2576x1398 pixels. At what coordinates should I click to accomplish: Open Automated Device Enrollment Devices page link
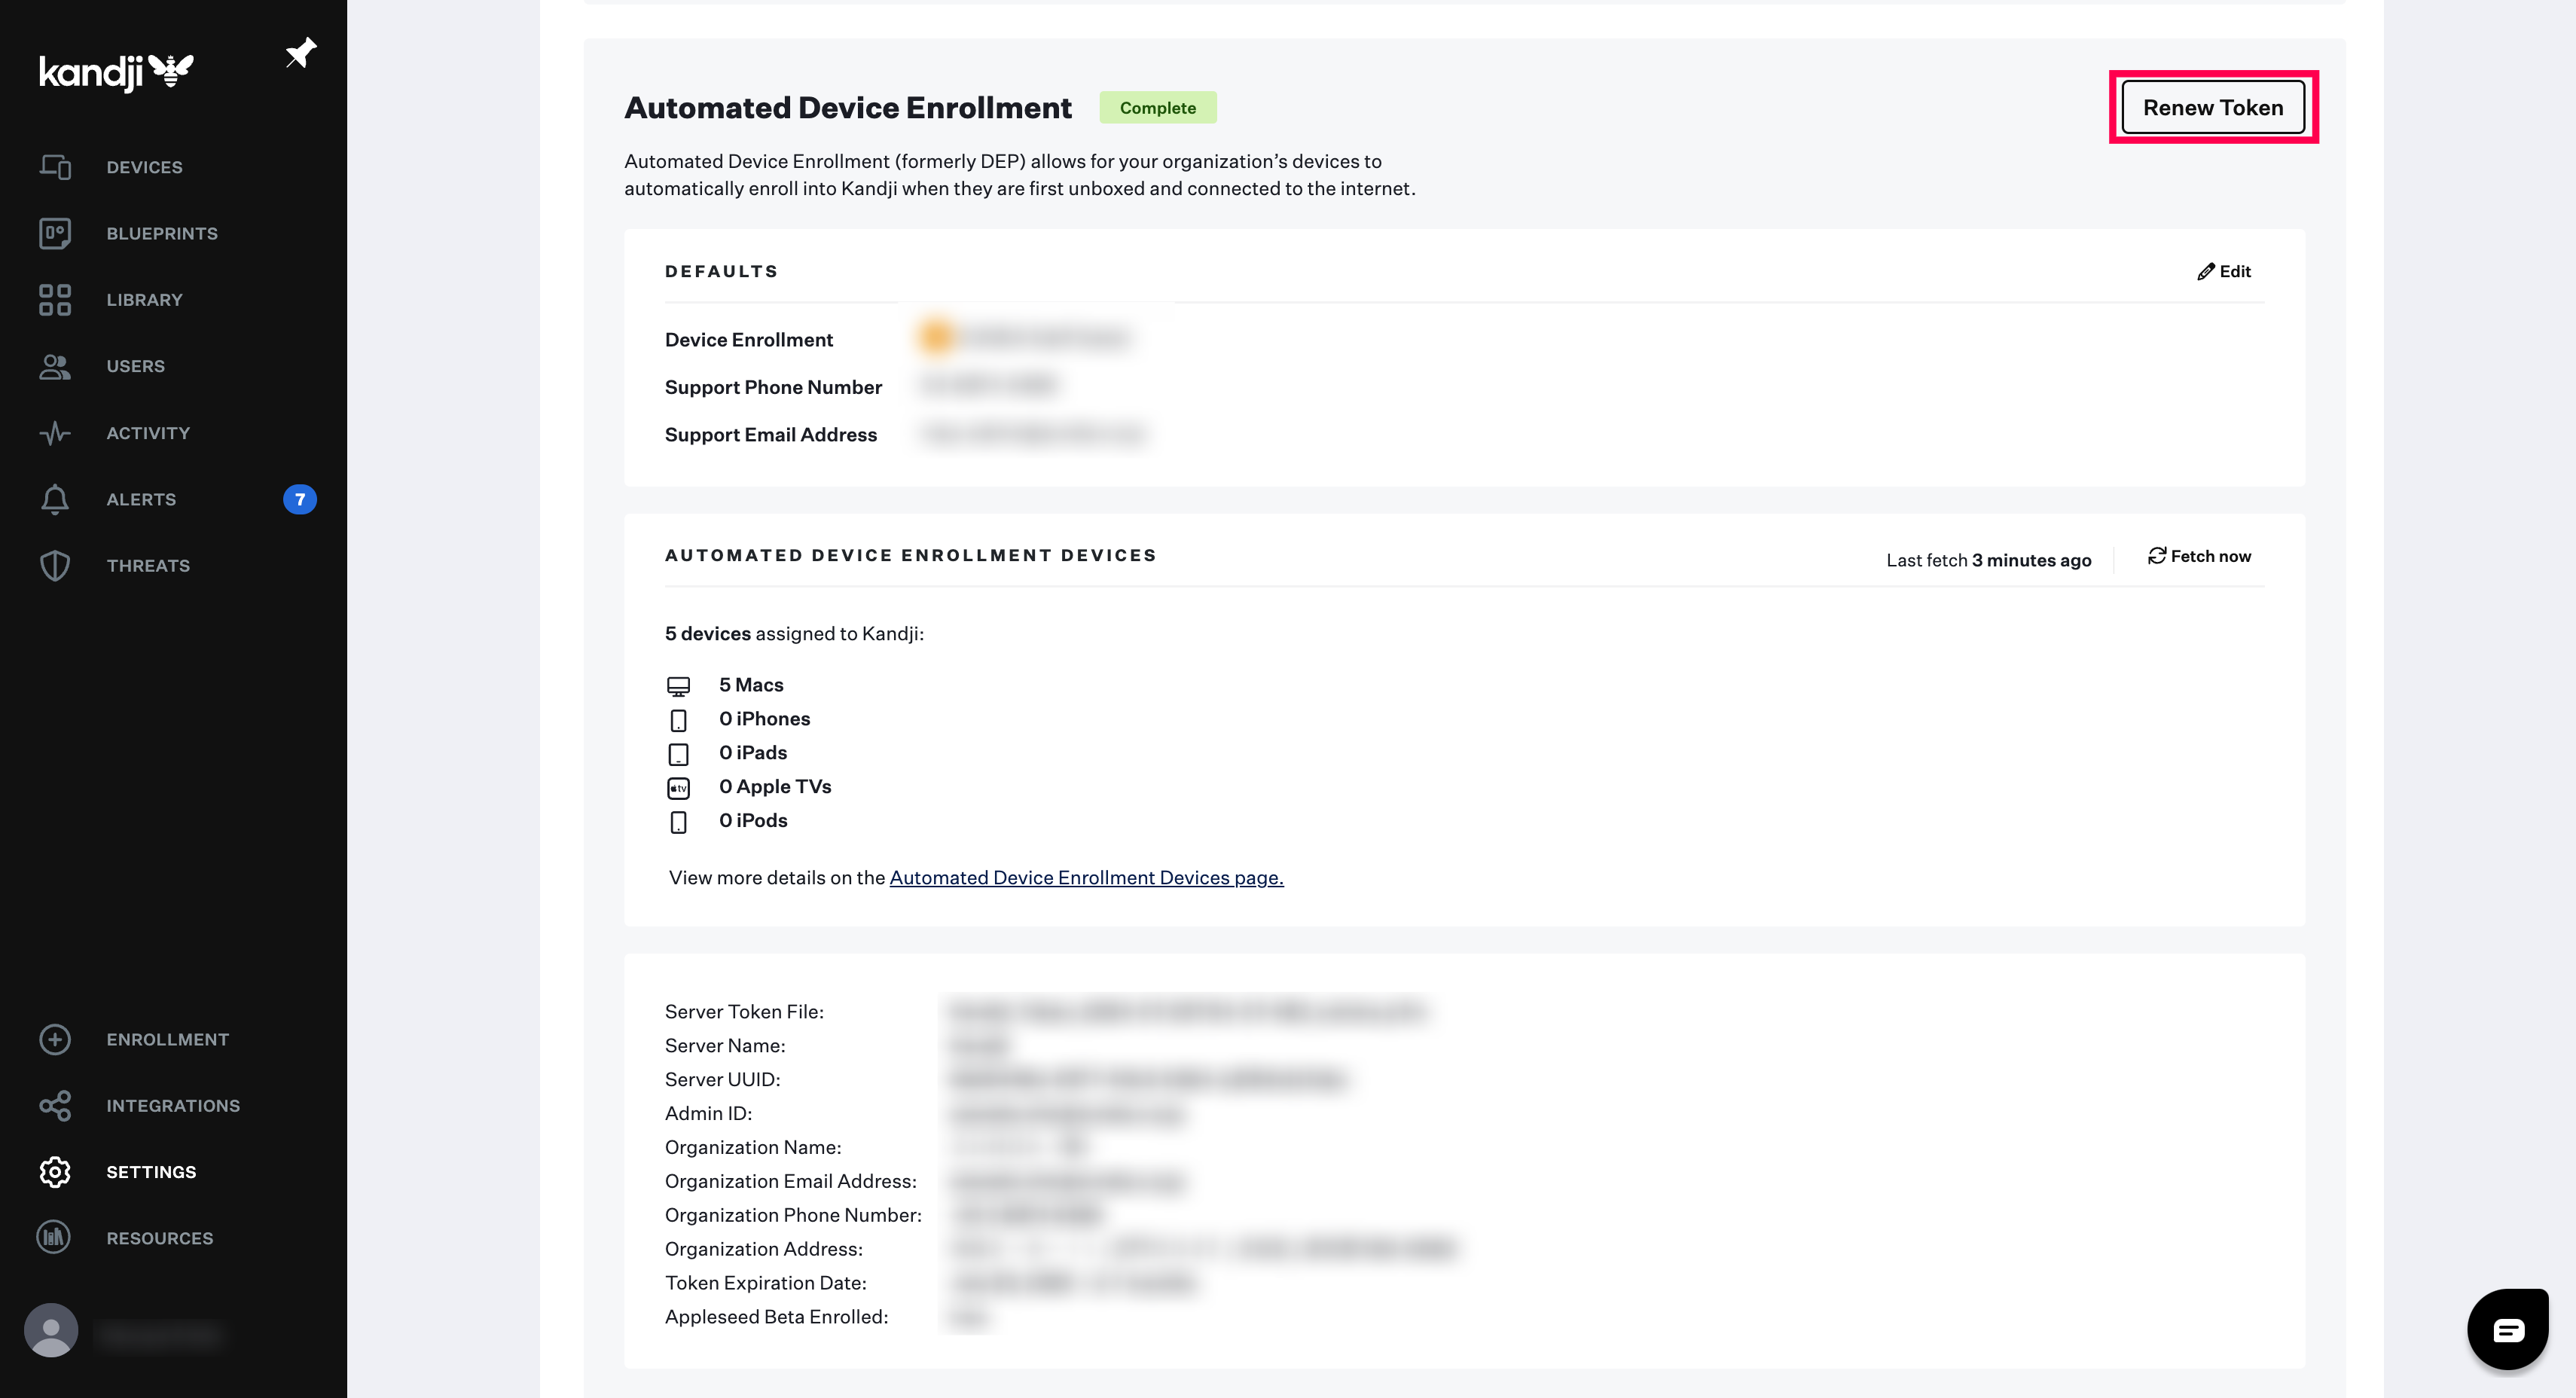click(1086, 878)
